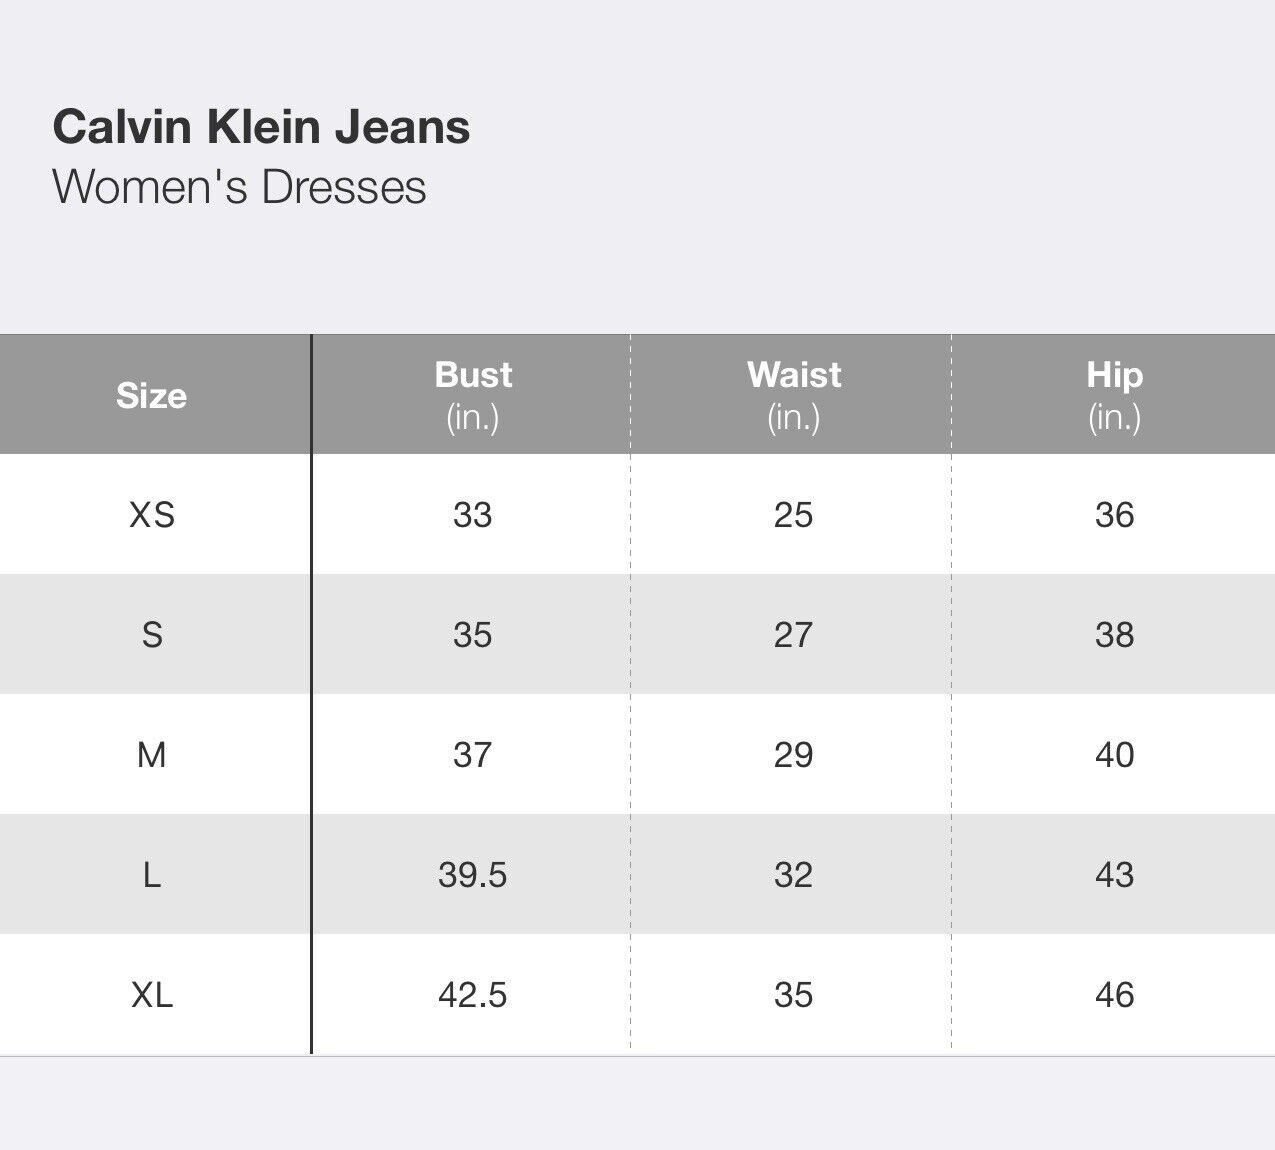Screen dimensions: 1275x1150
Task: Select the M hip value 40
Action: click(1114, 755)
